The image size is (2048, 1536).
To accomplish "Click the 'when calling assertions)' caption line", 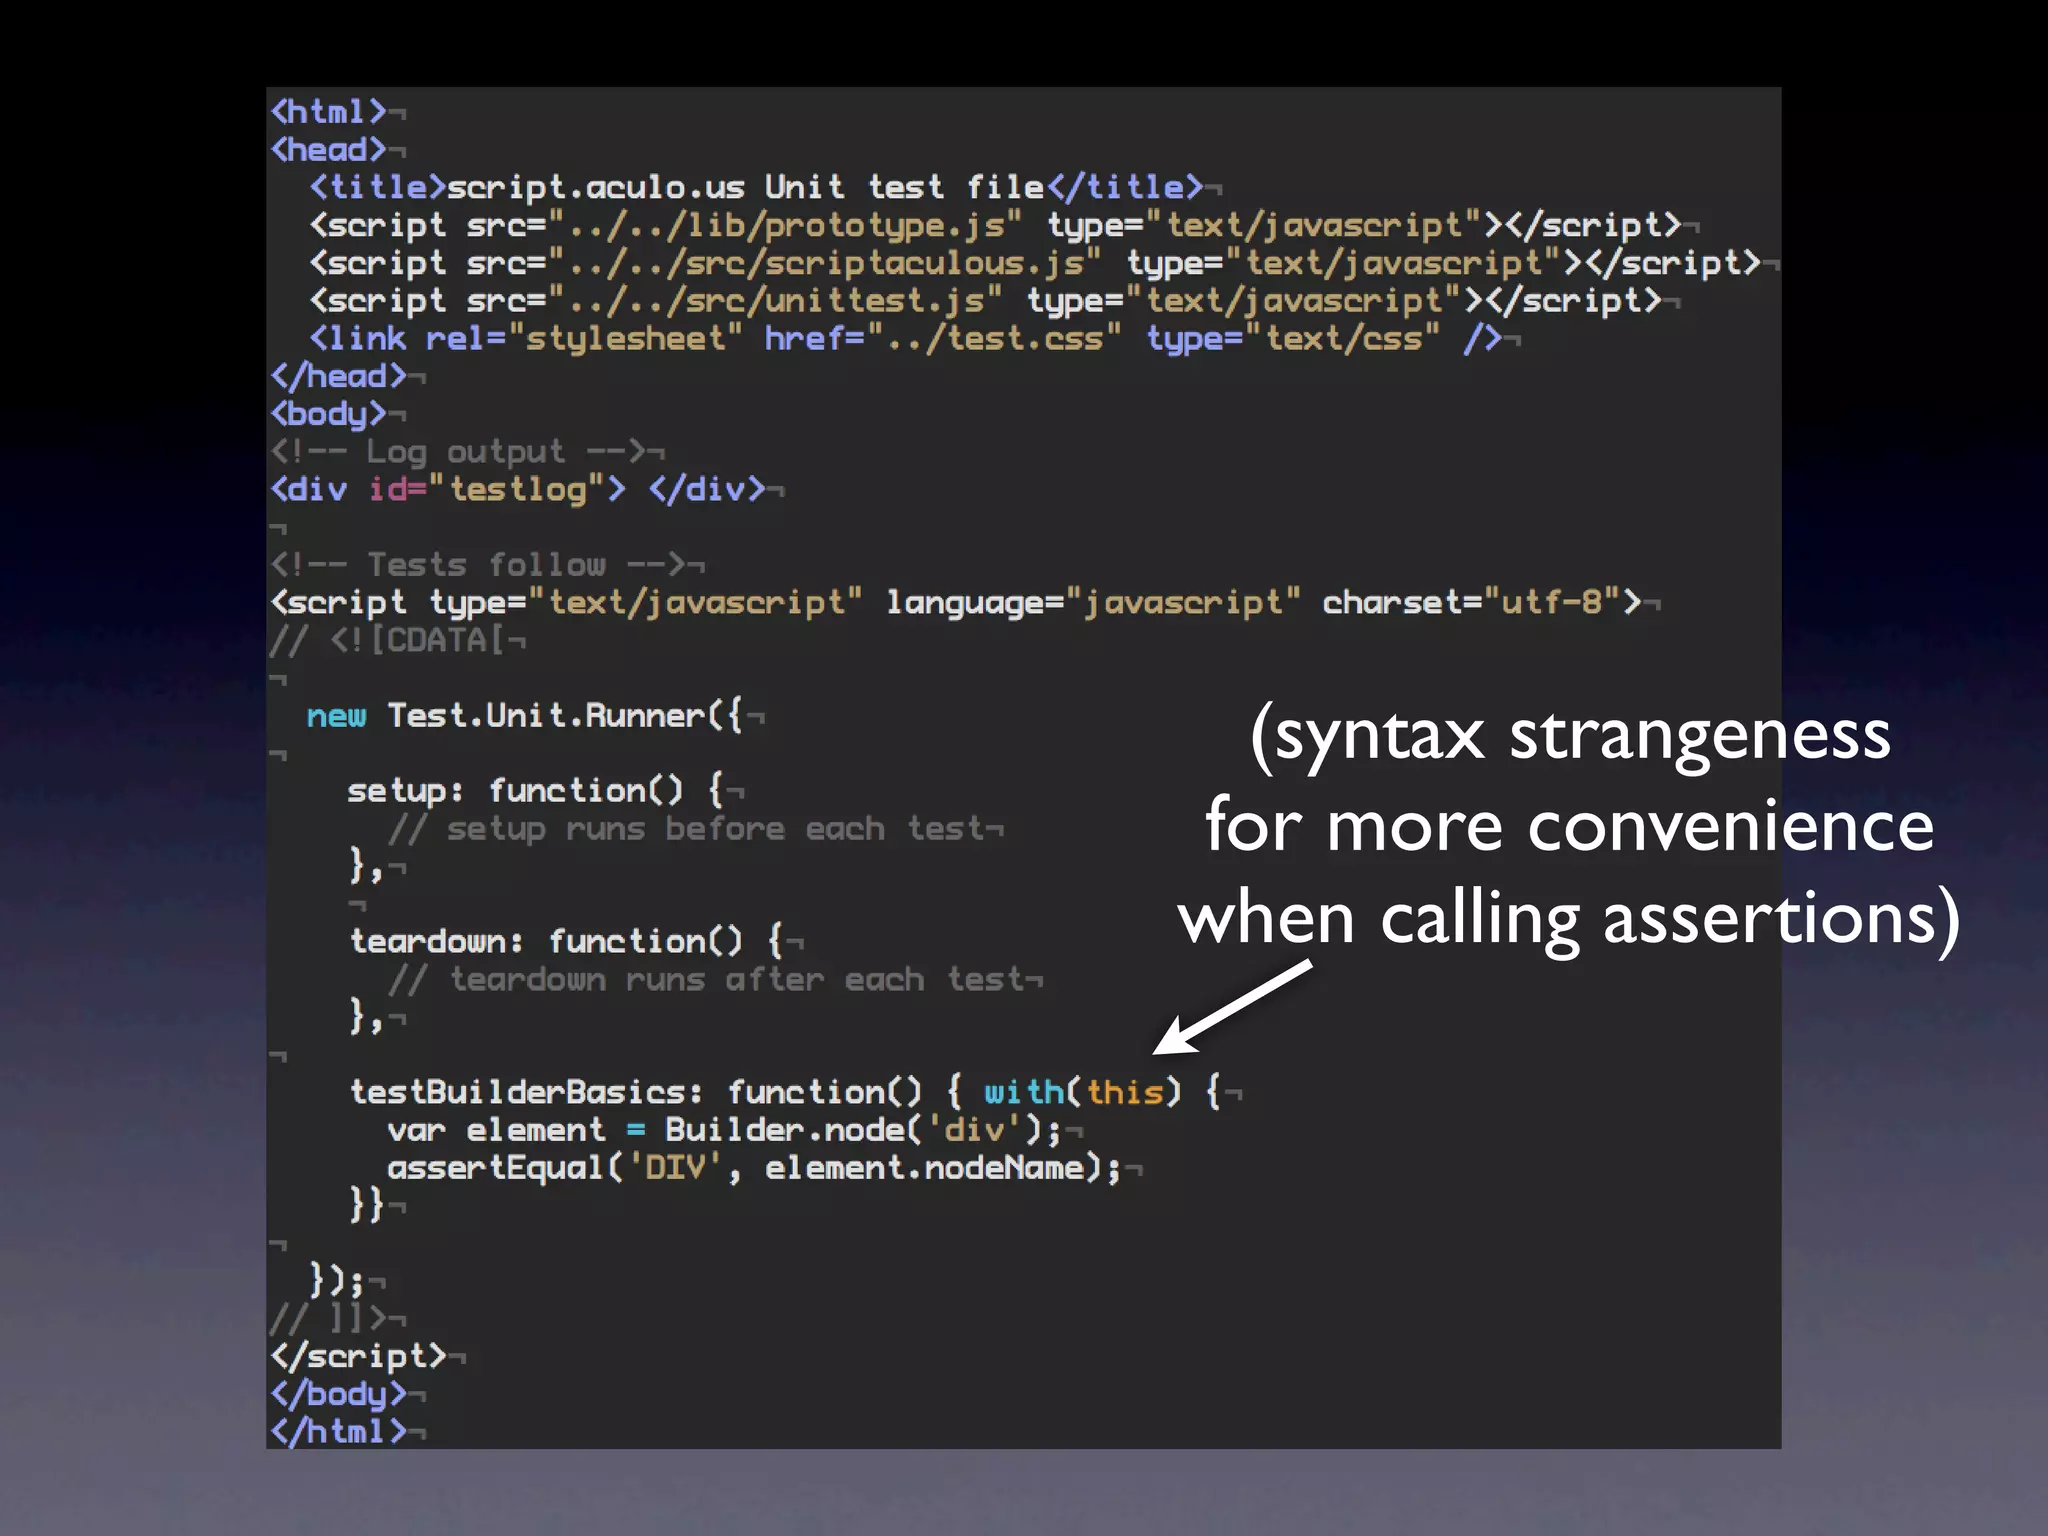I will pos(1569,919).
